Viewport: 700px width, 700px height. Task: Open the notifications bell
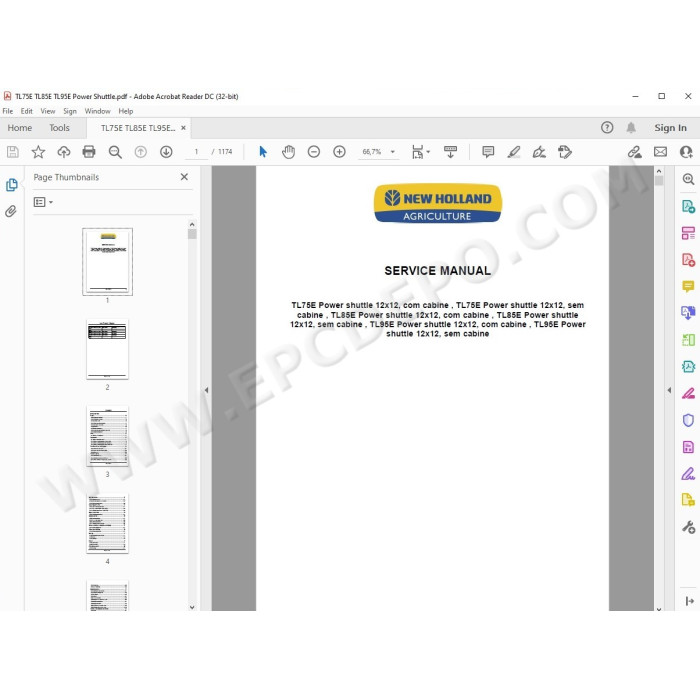631,128
